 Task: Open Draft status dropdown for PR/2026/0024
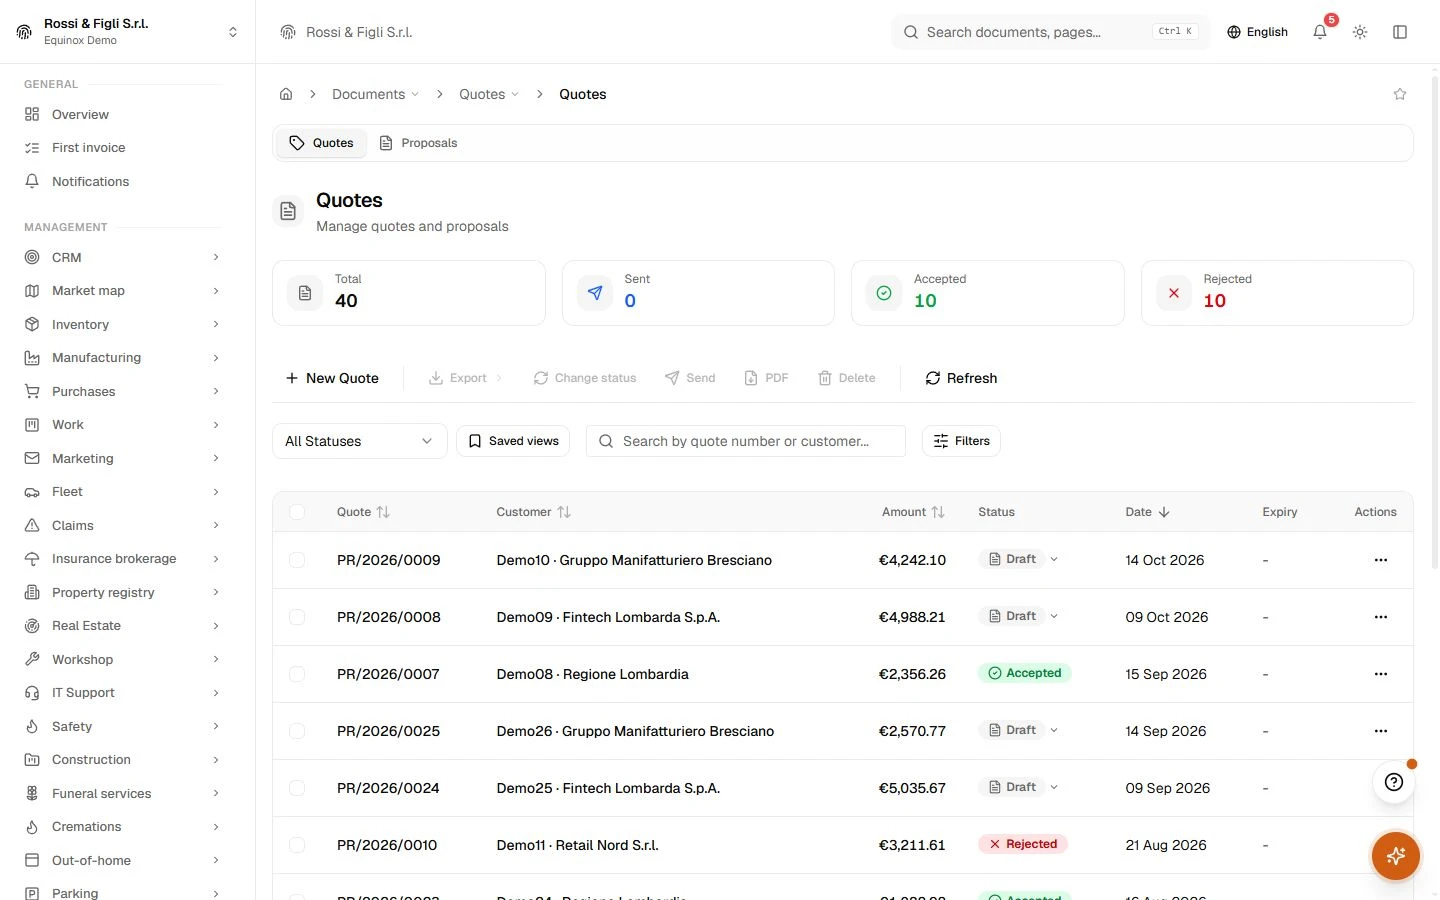coord(1021,787)
